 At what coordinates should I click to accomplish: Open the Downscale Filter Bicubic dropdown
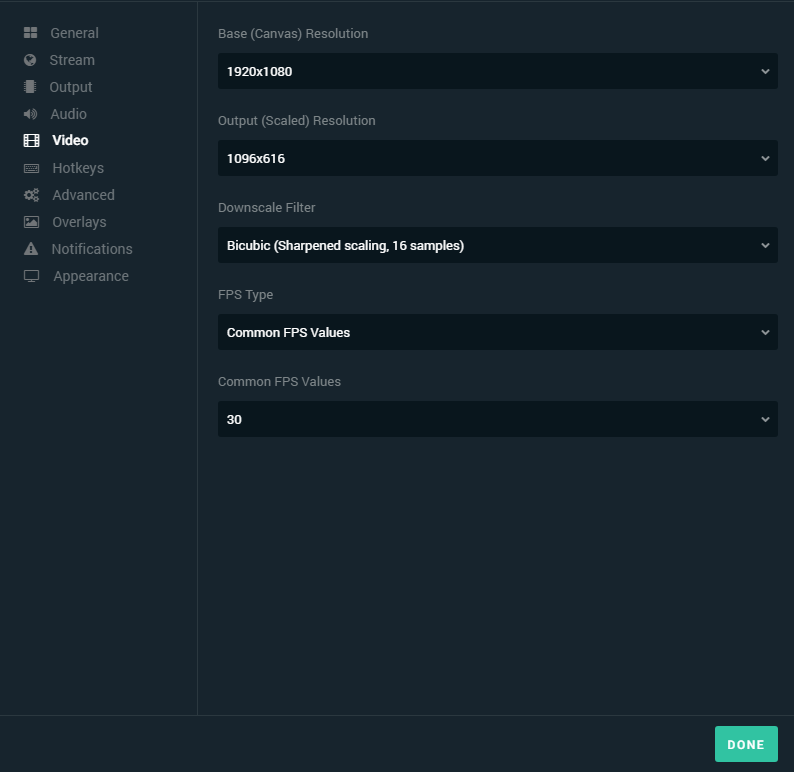click(x=498, y=246)
